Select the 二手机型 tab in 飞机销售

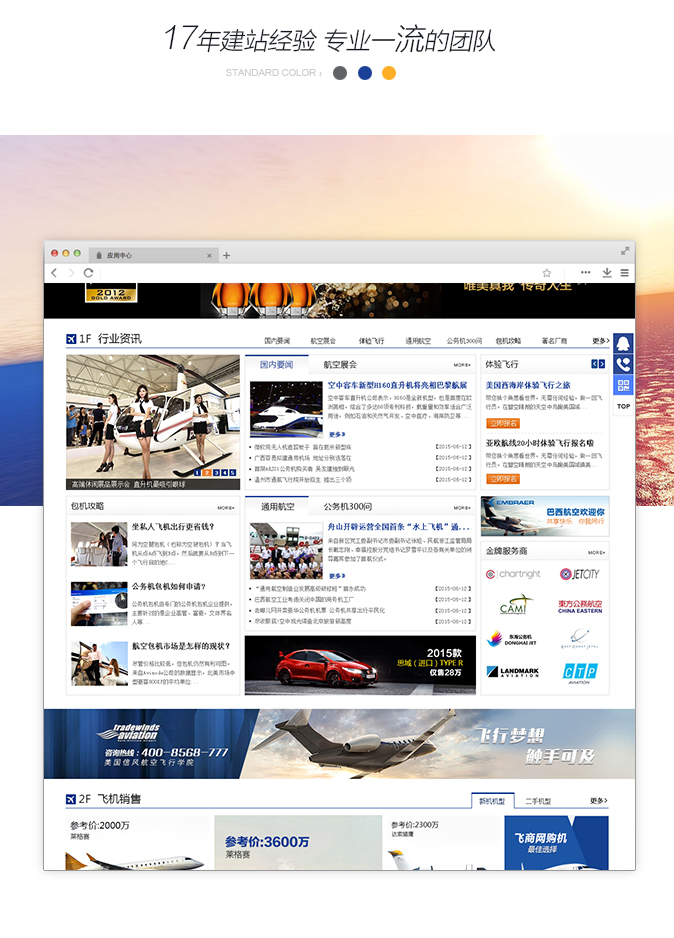pos(538,800)
